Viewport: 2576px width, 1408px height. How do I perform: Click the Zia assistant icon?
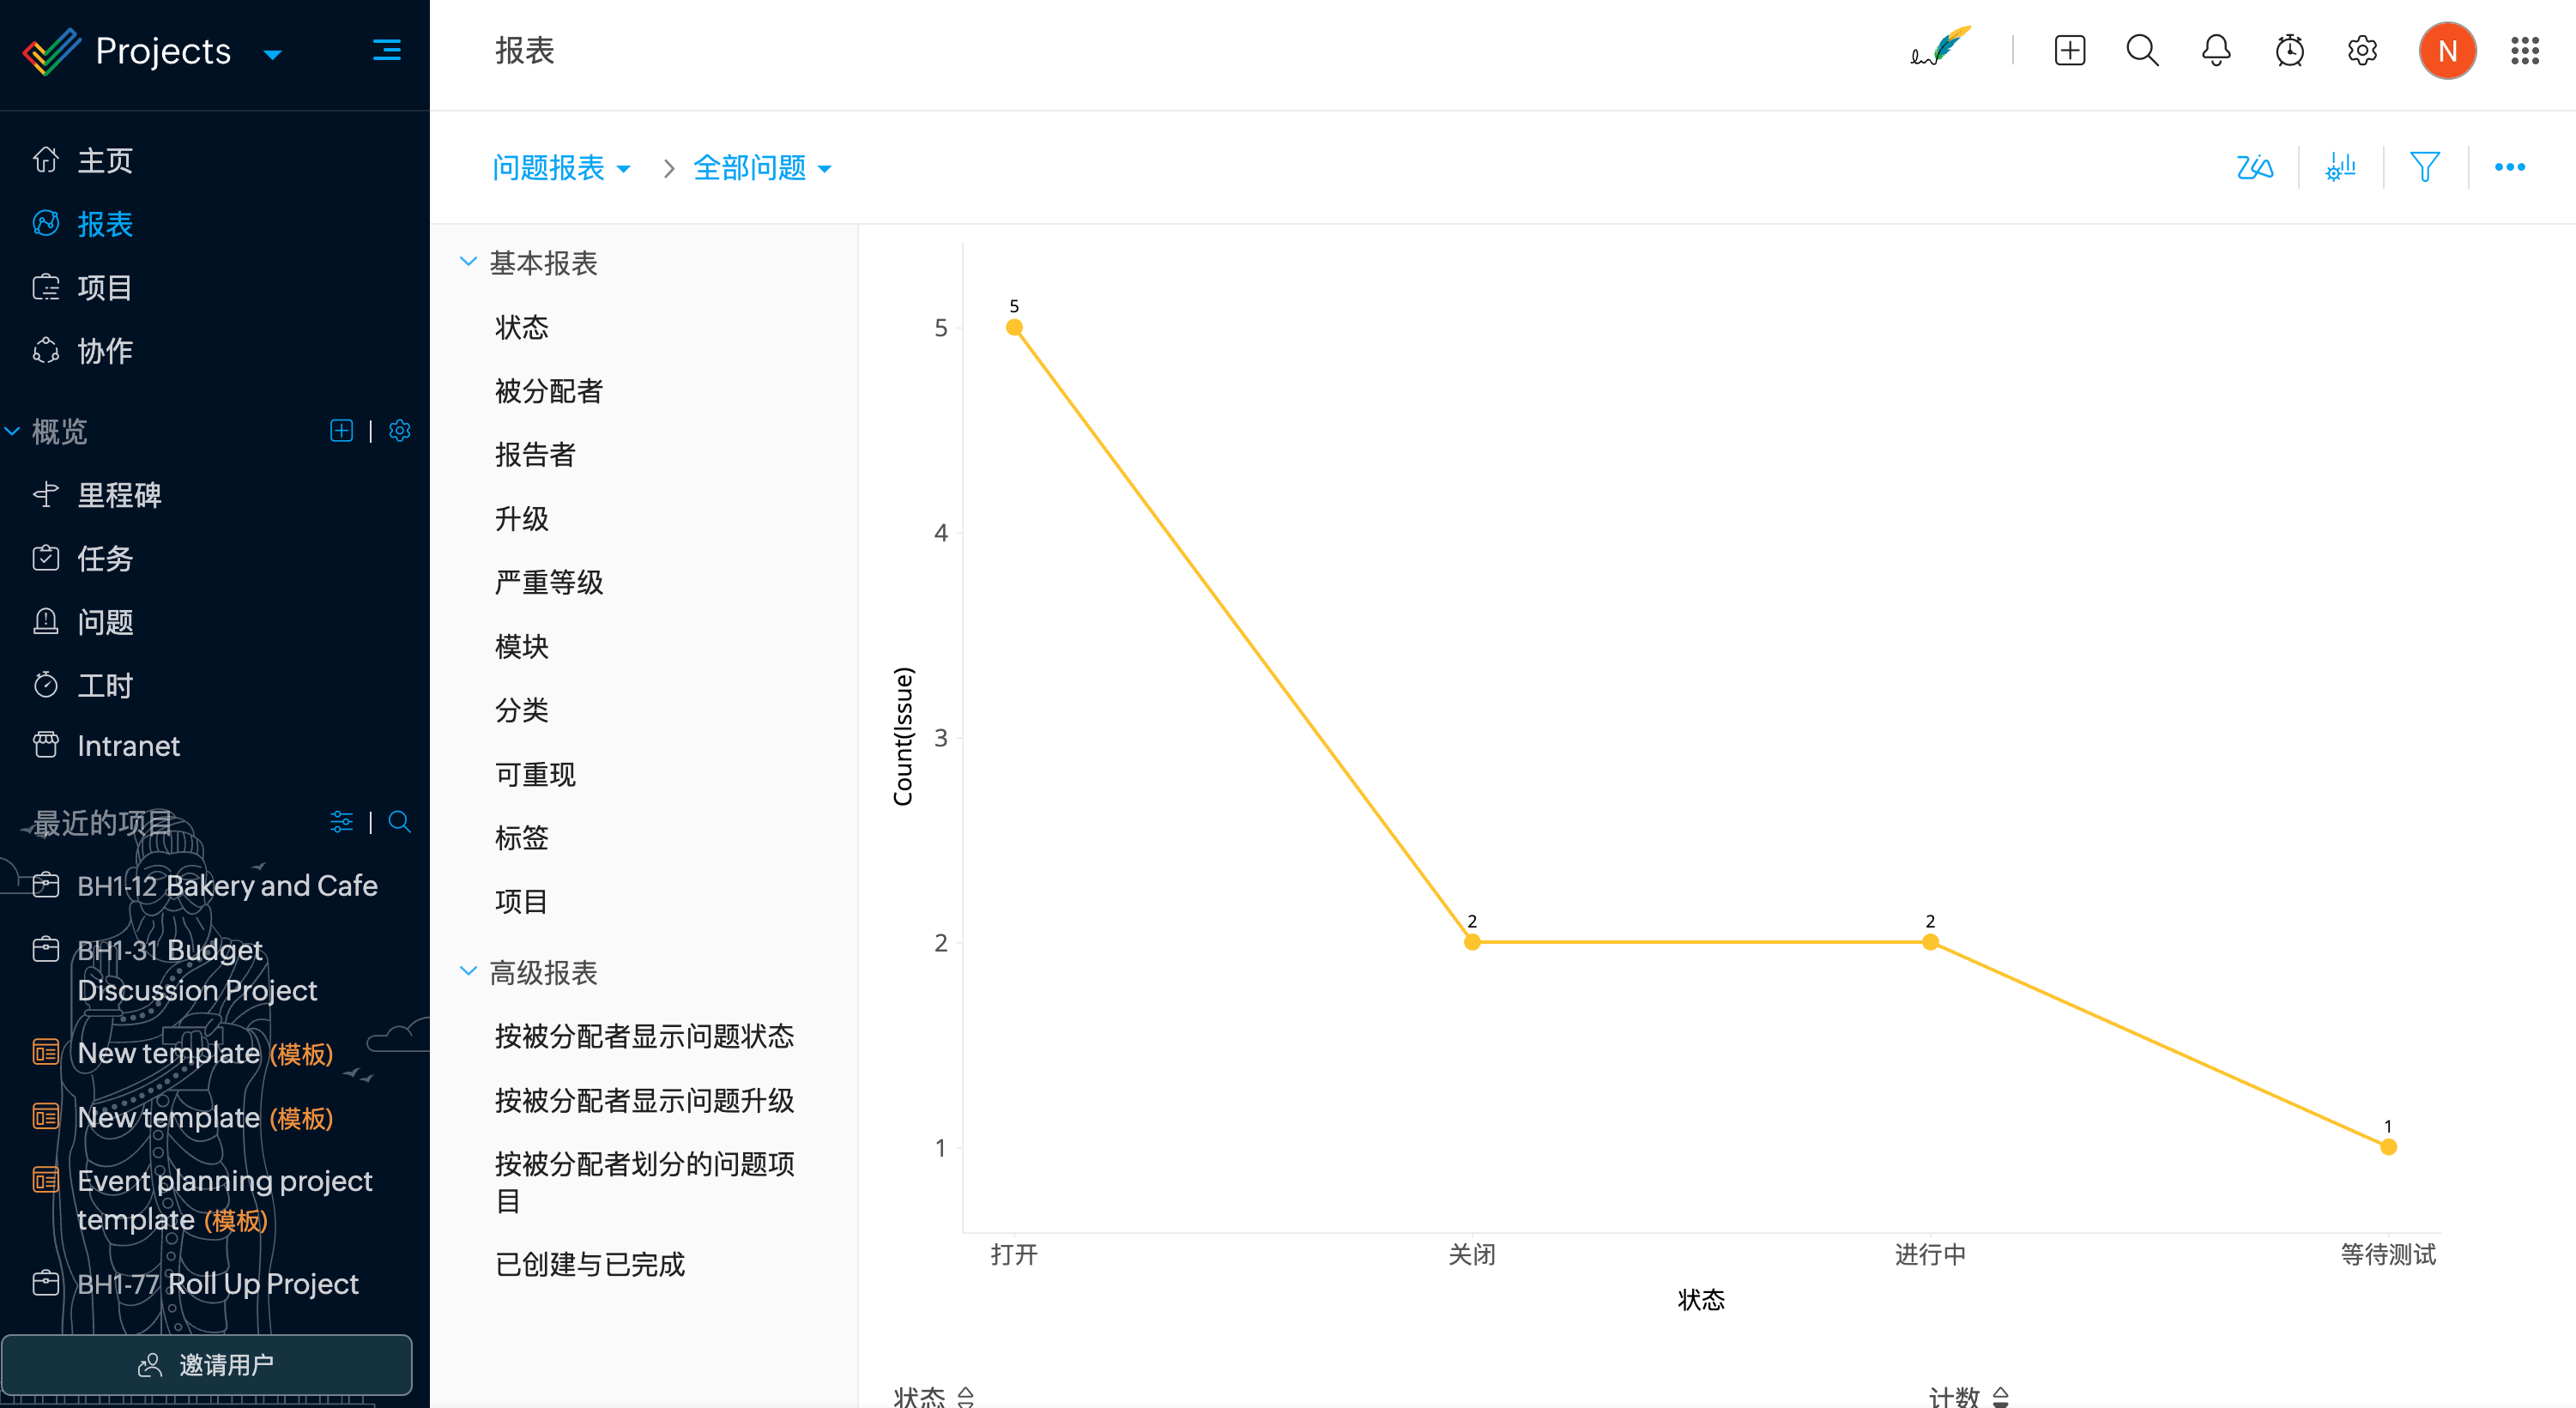pos(2254,167)
